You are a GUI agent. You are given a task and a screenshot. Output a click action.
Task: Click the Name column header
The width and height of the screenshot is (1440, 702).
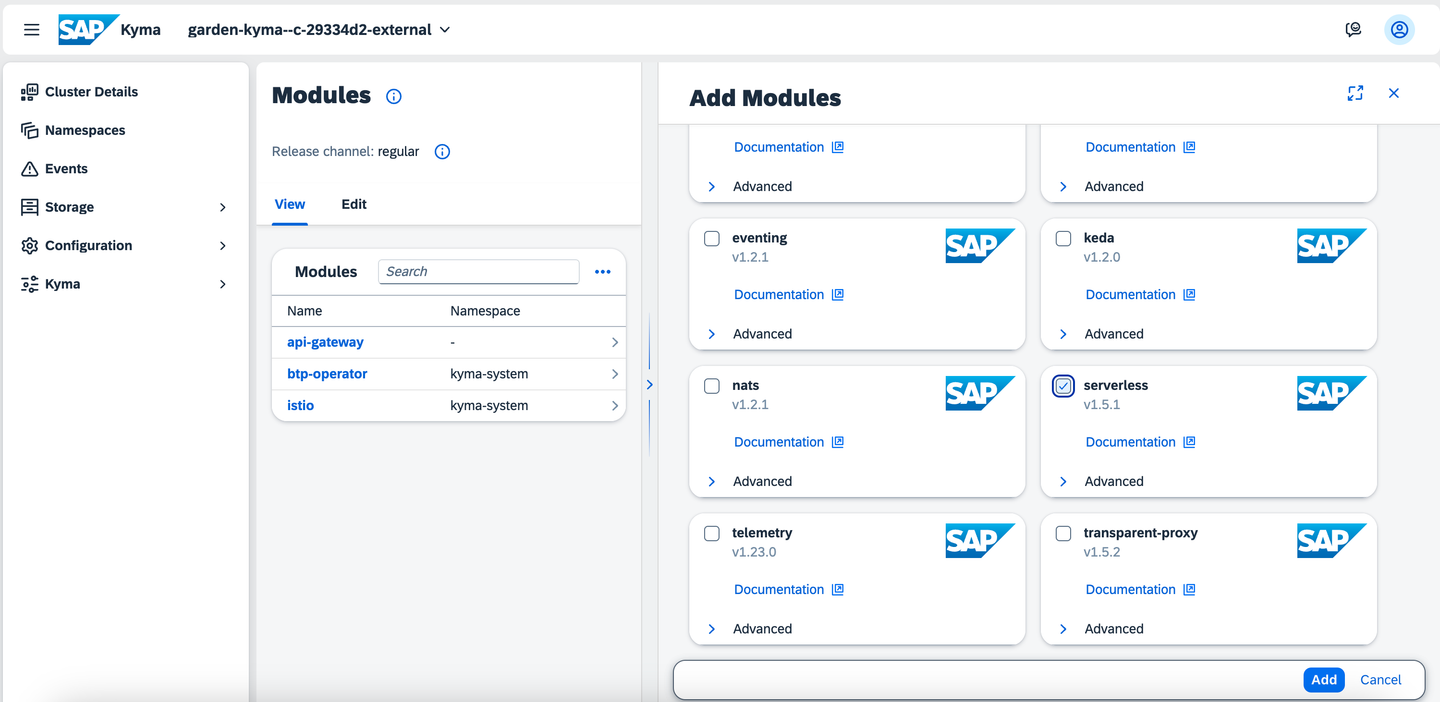304,311
